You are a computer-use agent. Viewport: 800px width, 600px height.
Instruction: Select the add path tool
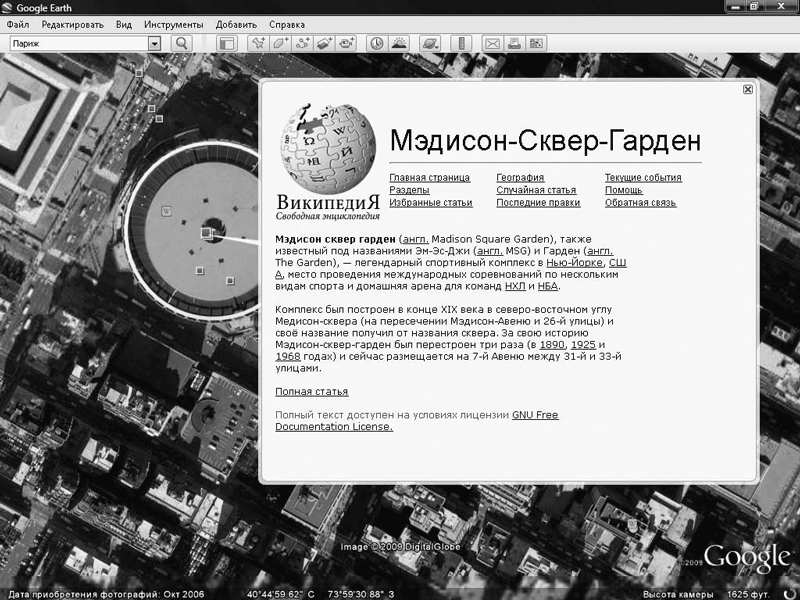tap(302, 43)
